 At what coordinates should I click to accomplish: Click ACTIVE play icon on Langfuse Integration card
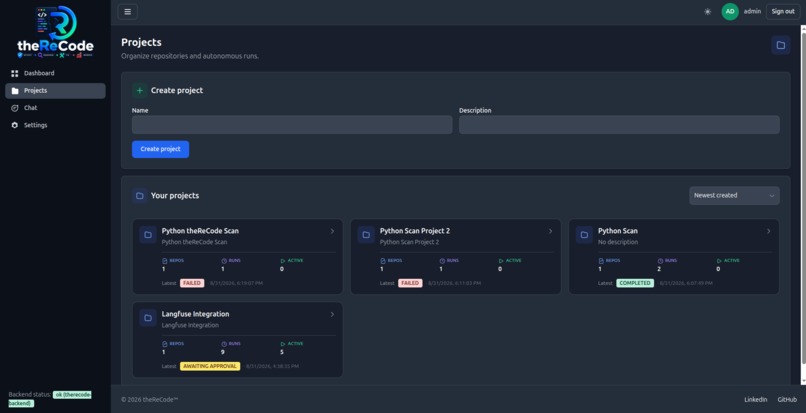tap(283, 344)
